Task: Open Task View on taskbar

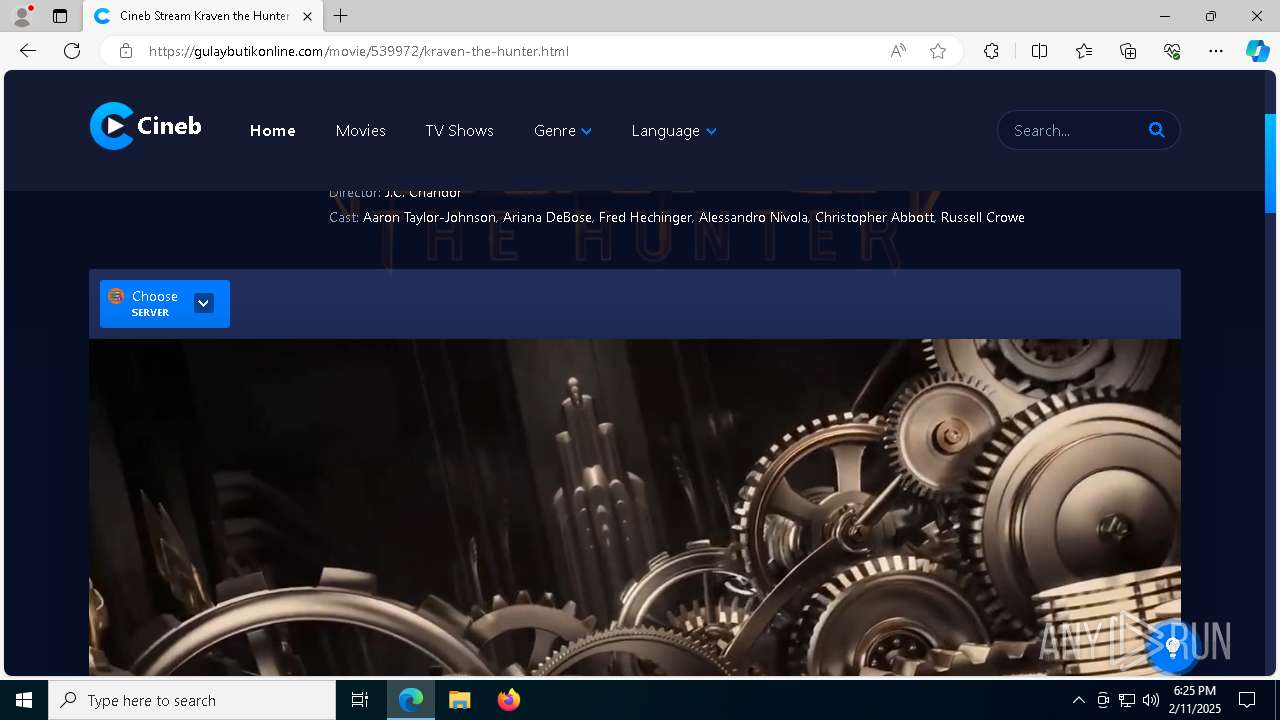Action: point(360,700)
